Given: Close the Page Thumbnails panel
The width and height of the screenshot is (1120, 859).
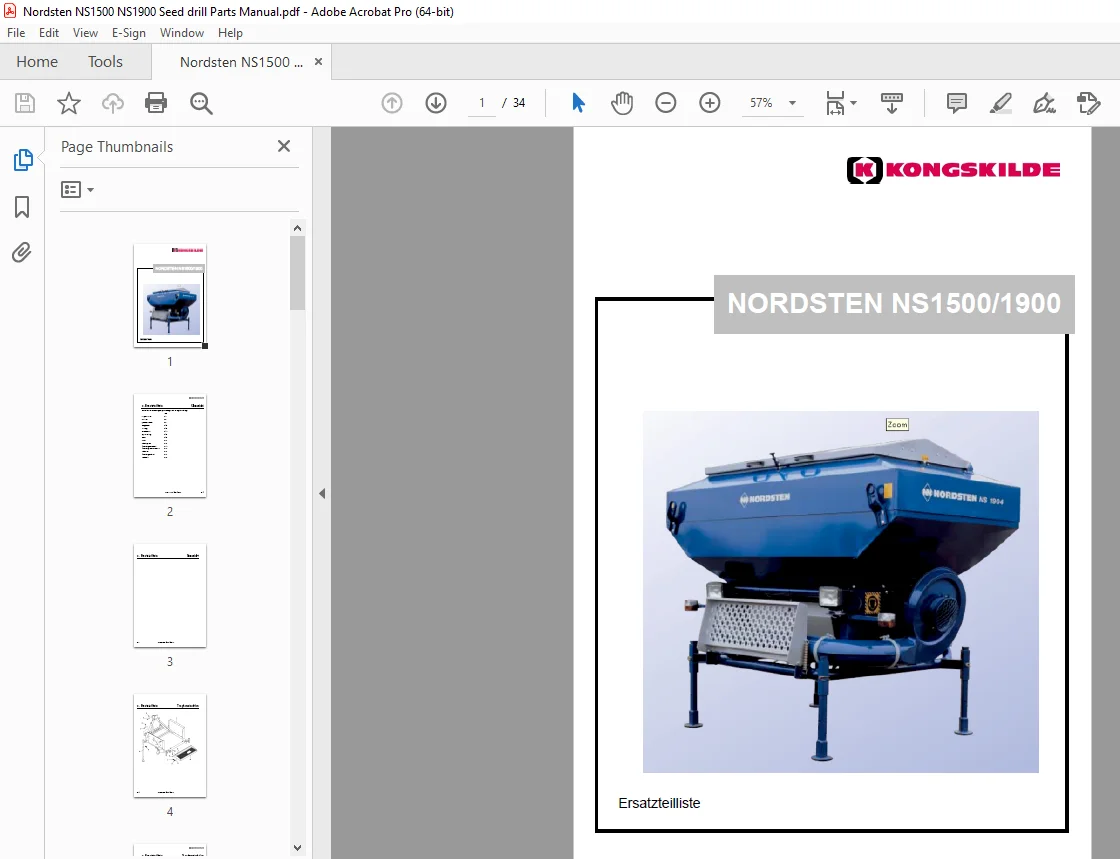Looking at the screenshot, I should (284, 146).
